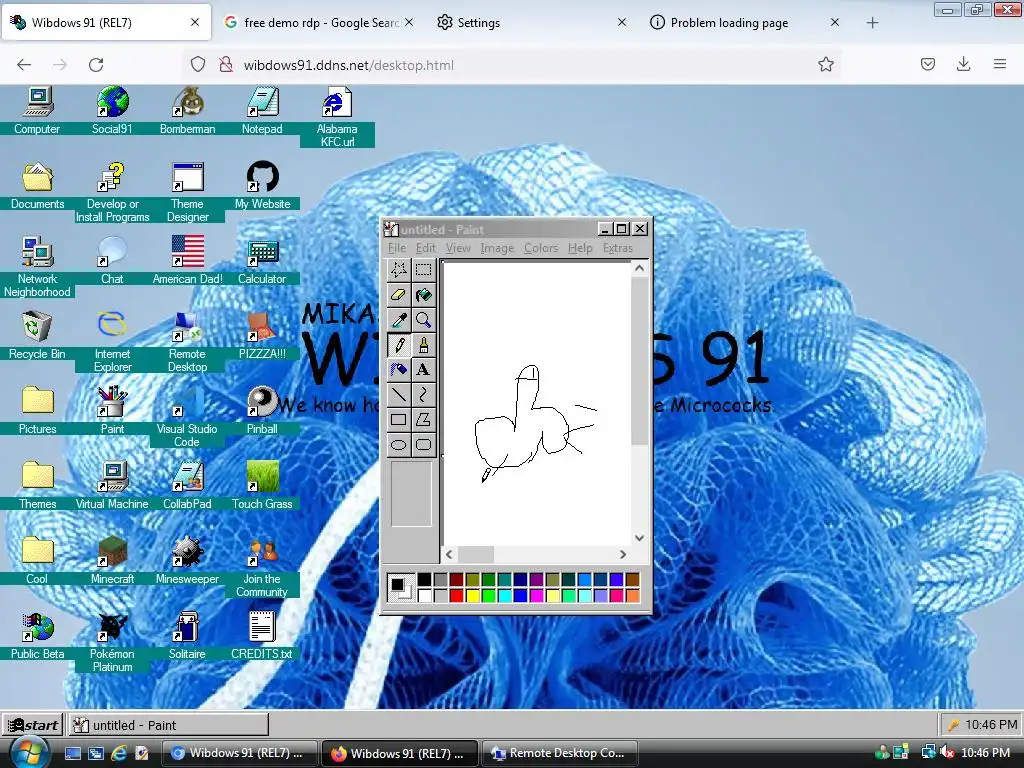This screenshot has height=768, width=1024.
Task: Choose the Curve tool in Paint
Action: pos(423,394)
